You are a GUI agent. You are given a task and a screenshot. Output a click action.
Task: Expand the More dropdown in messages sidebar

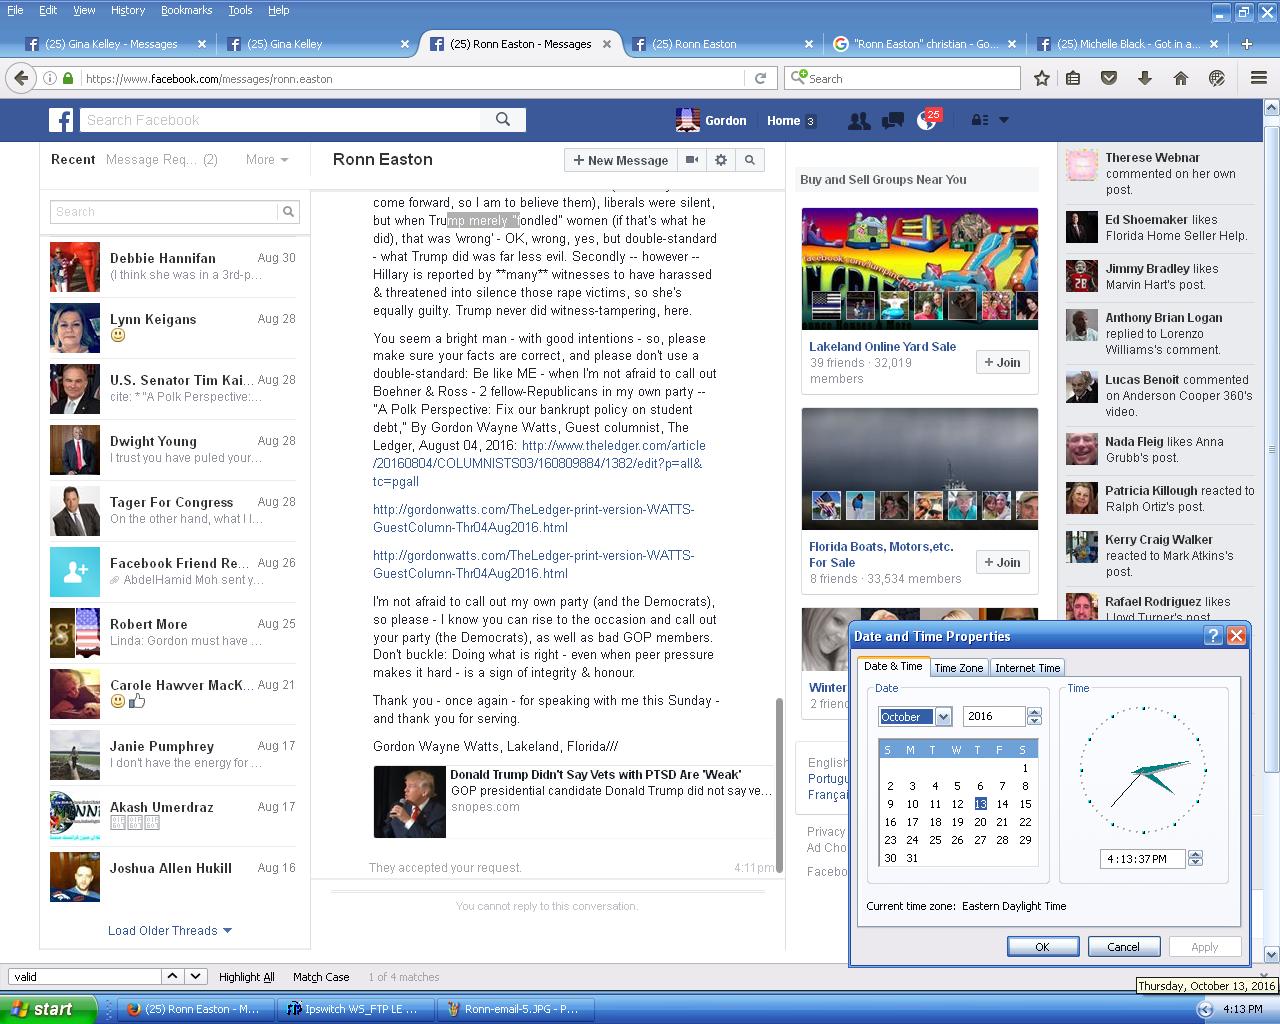coord(267,160)
